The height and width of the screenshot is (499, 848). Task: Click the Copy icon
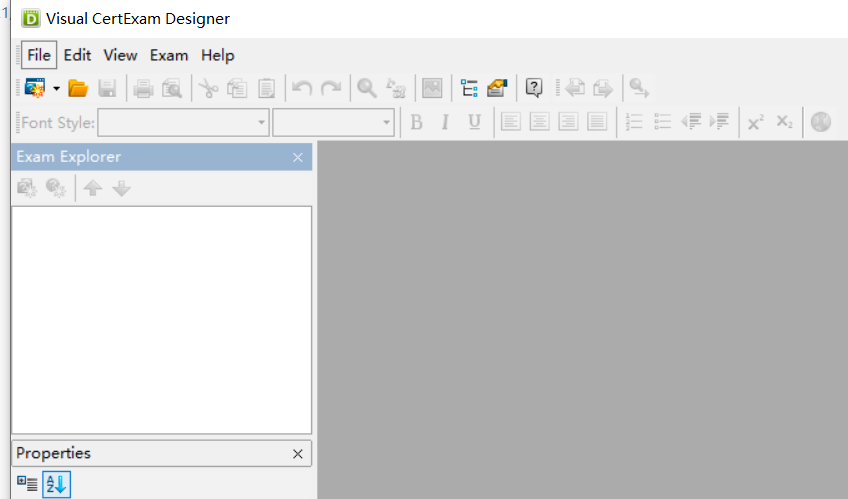pyautogui.click(x=237, y=88)
